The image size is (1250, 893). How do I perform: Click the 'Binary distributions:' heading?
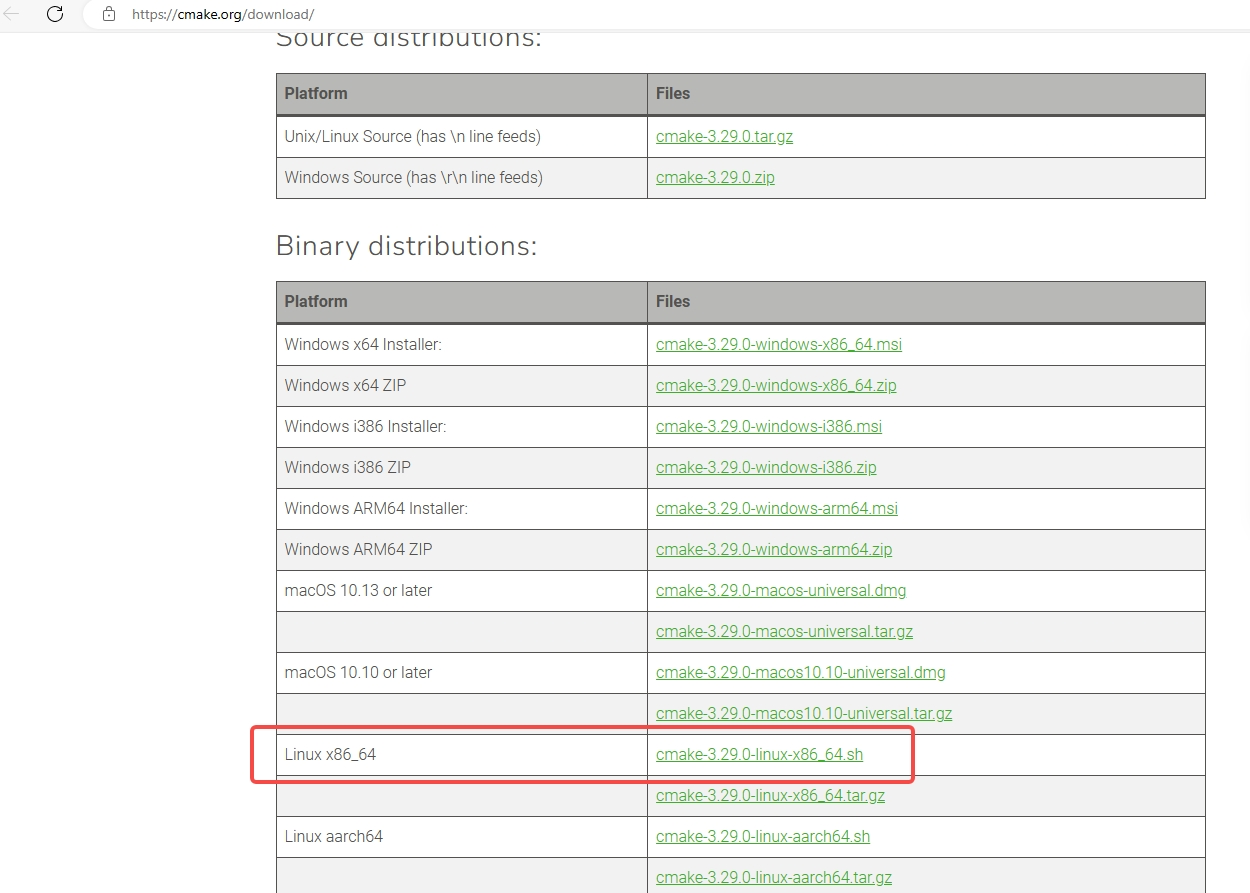click(406, 246)
